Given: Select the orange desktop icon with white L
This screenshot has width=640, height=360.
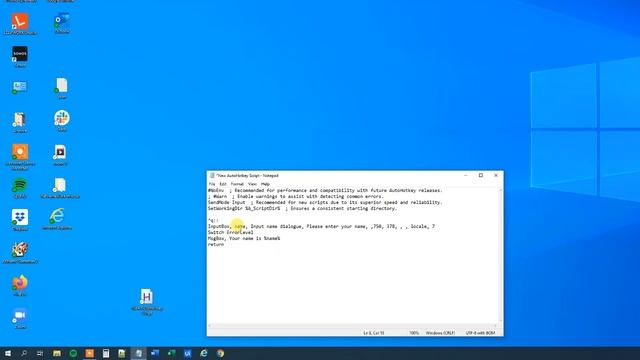Looking at the screenshot, I should 20,24.
